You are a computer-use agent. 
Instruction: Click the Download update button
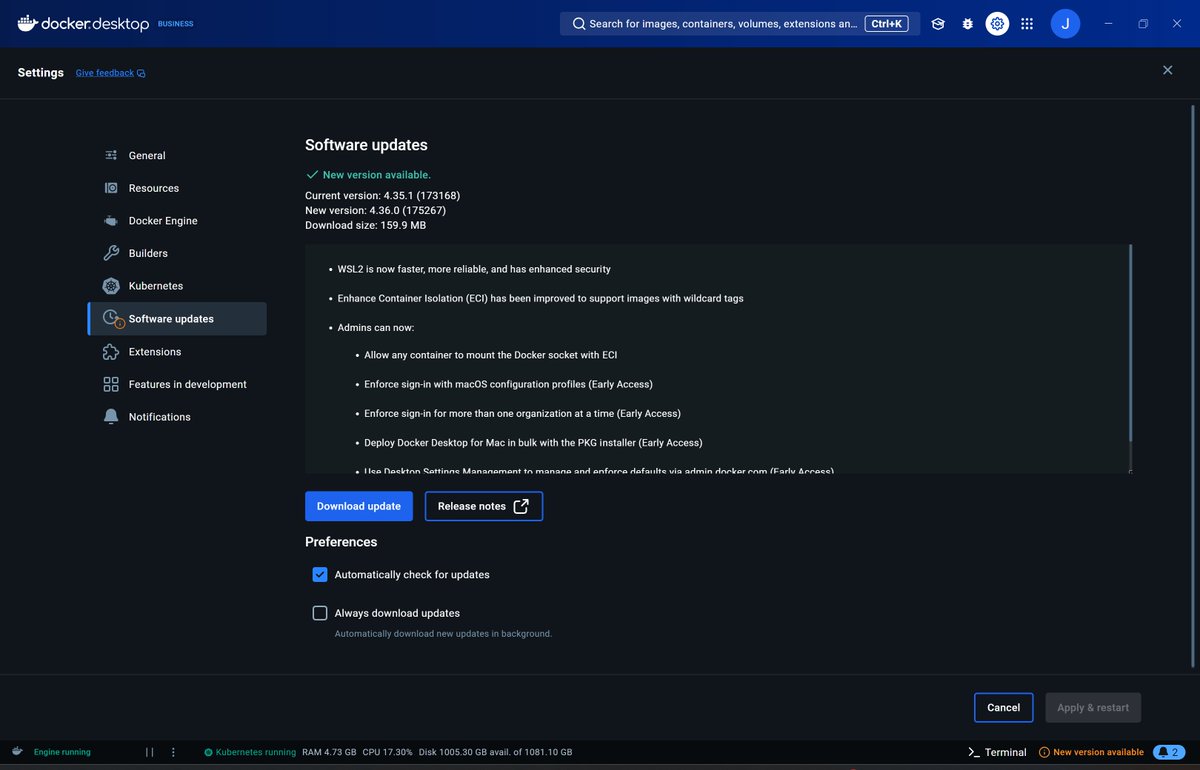point(359,506)
